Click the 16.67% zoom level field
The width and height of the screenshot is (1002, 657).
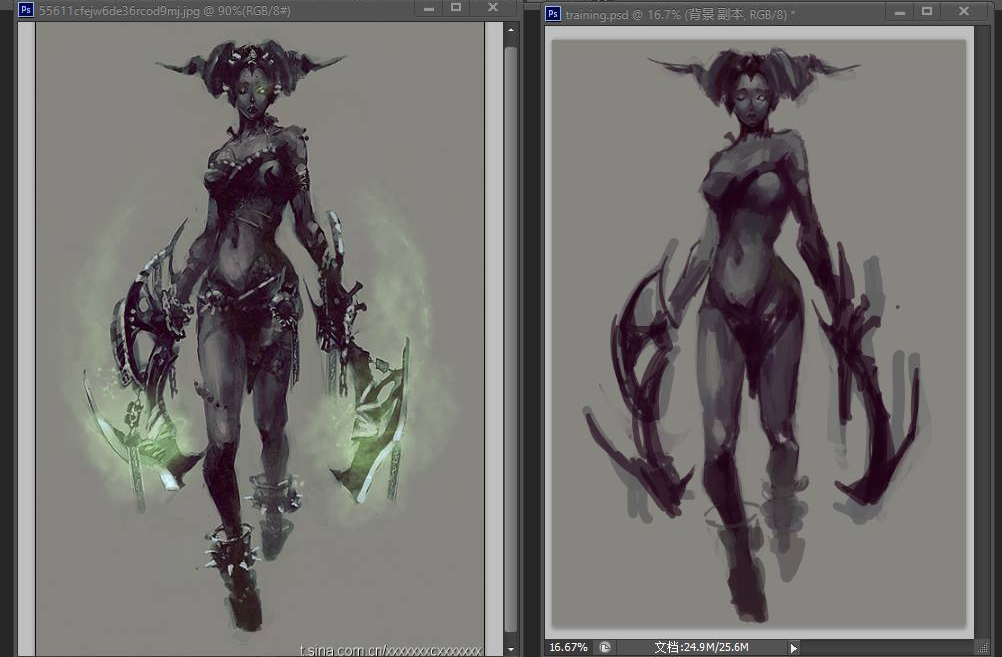pyautogui.click(x=568, y=647)
